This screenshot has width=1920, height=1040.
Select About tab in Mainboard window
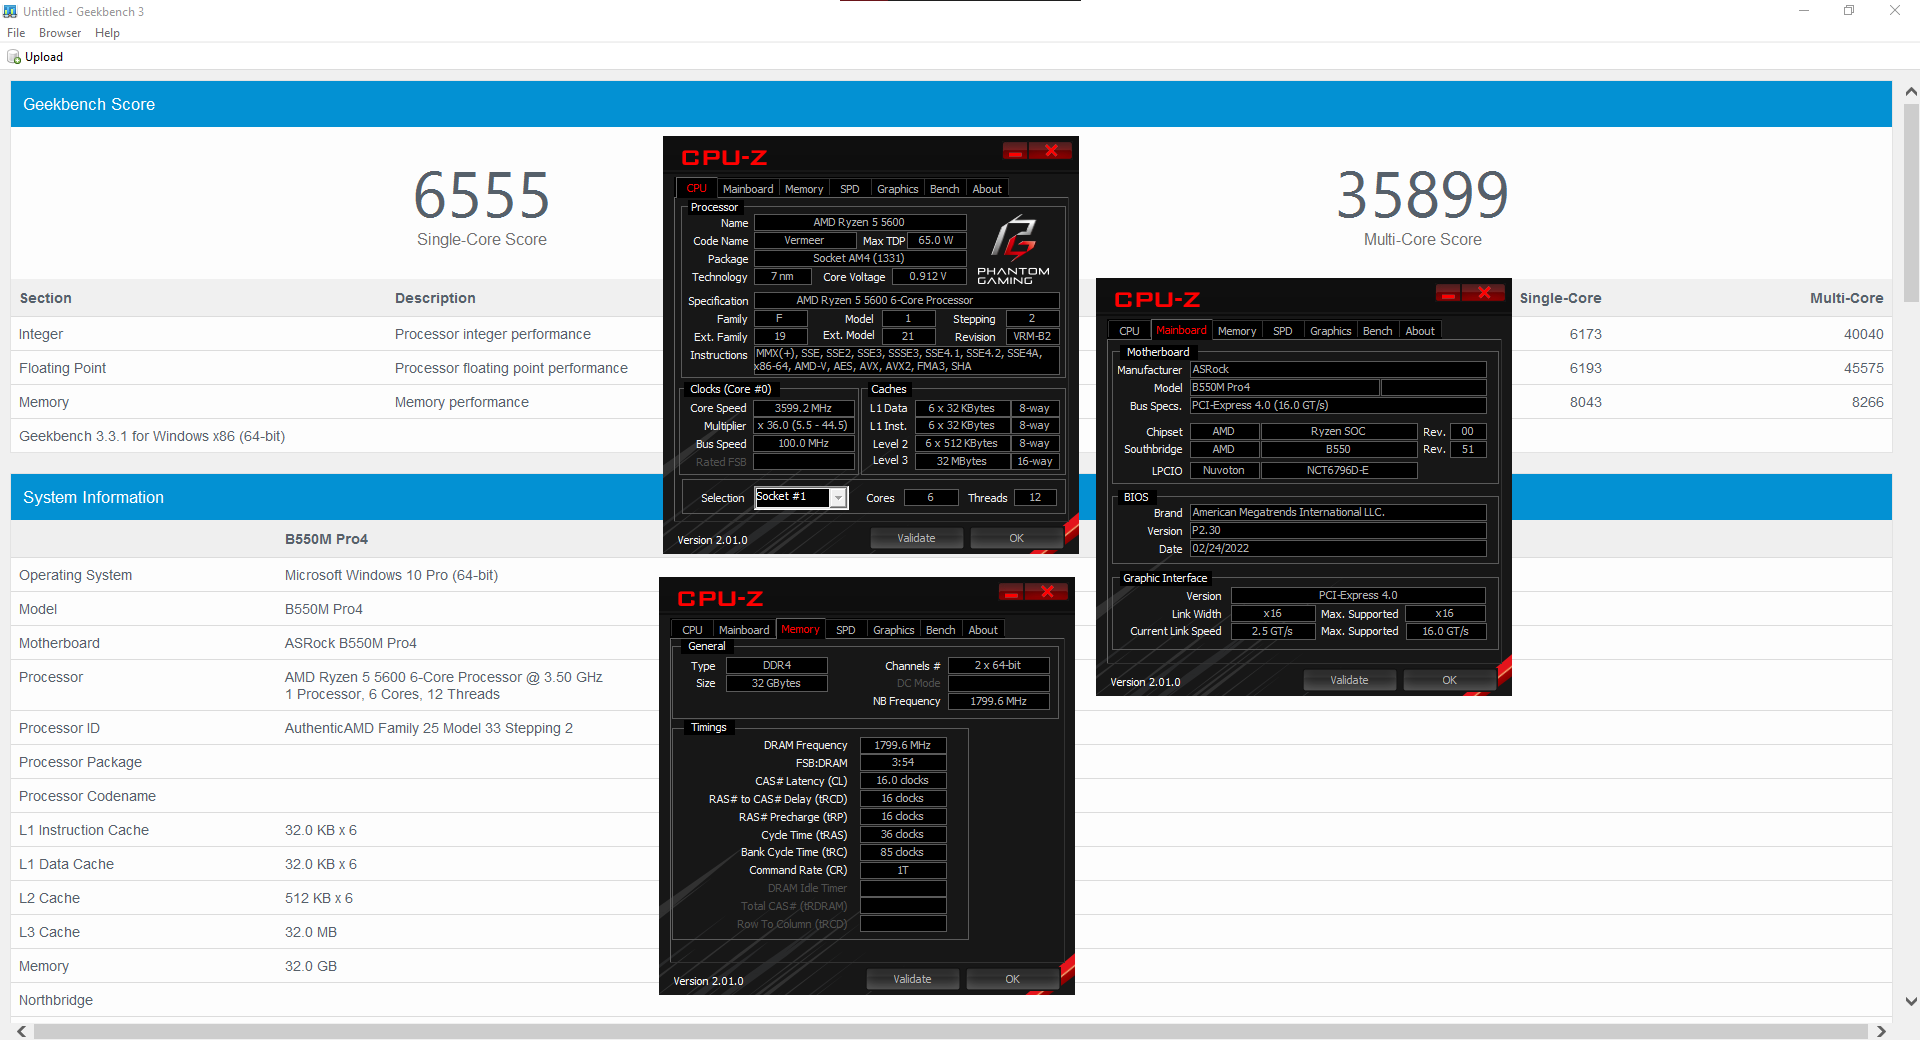[1420, 331]
